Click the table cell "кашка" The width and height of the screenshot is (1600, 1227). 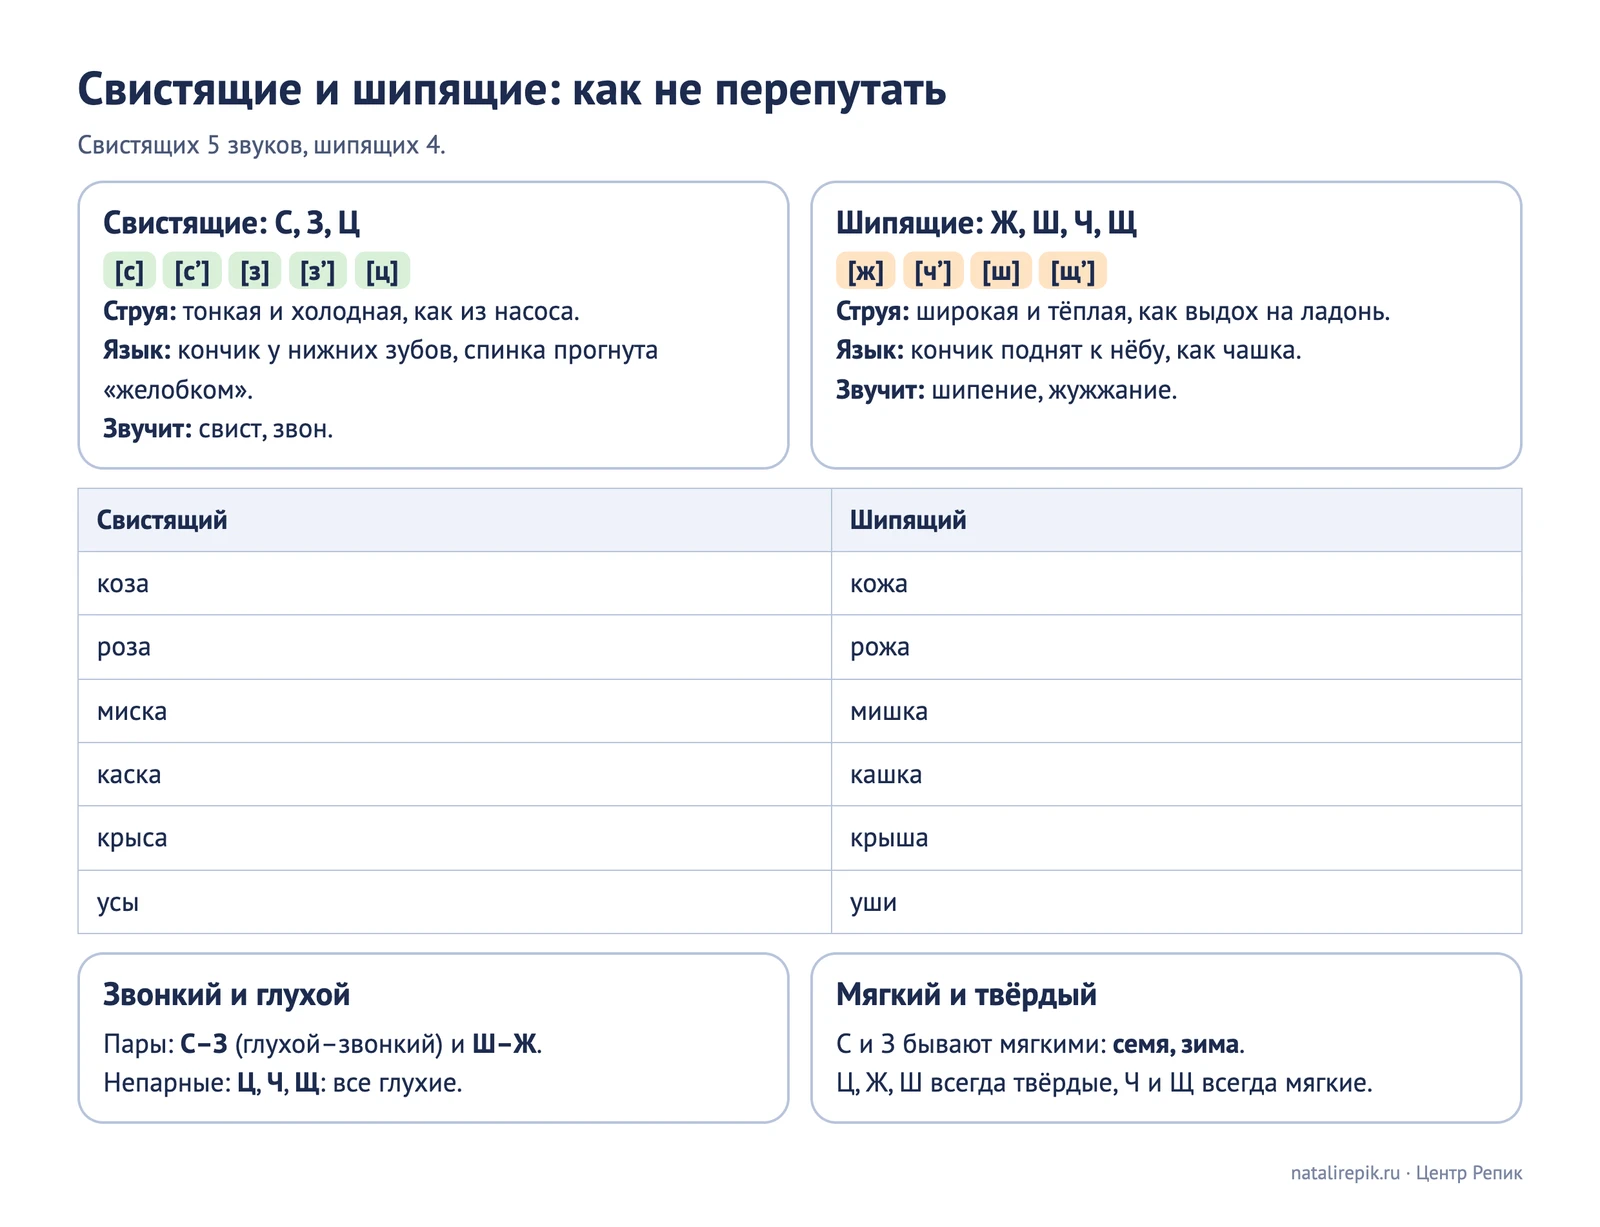1176,775
